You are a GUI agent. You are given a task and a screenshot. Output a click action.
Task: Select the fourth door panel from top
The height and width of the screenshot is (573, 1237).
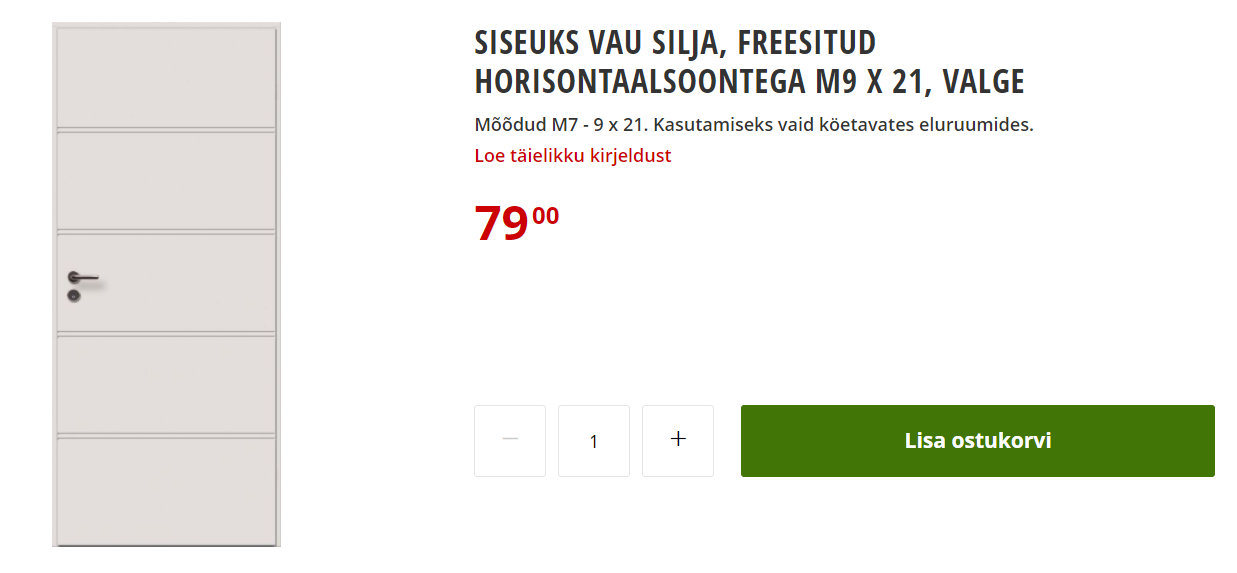pos(166,385)
